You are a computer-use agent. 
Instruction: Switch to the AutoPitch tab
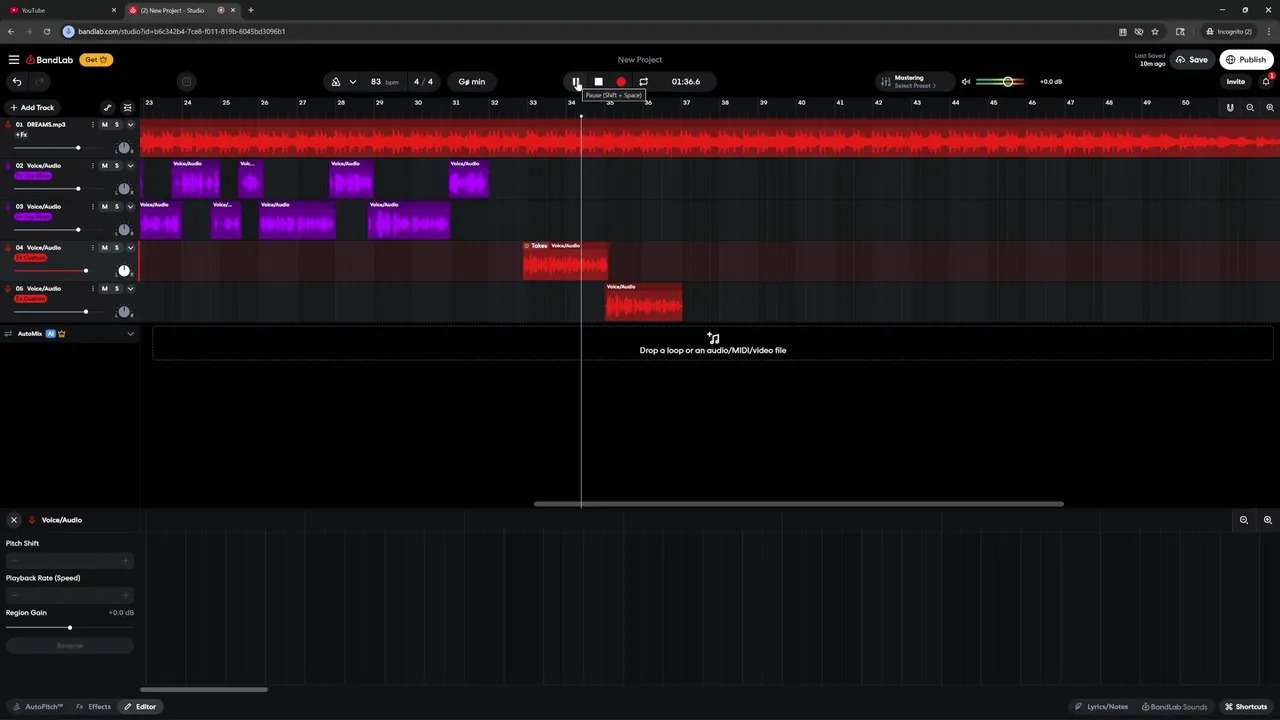tap(38, 707)
